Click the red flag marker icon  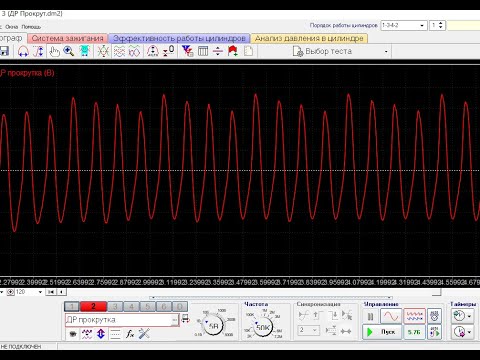tap(233, 51)
